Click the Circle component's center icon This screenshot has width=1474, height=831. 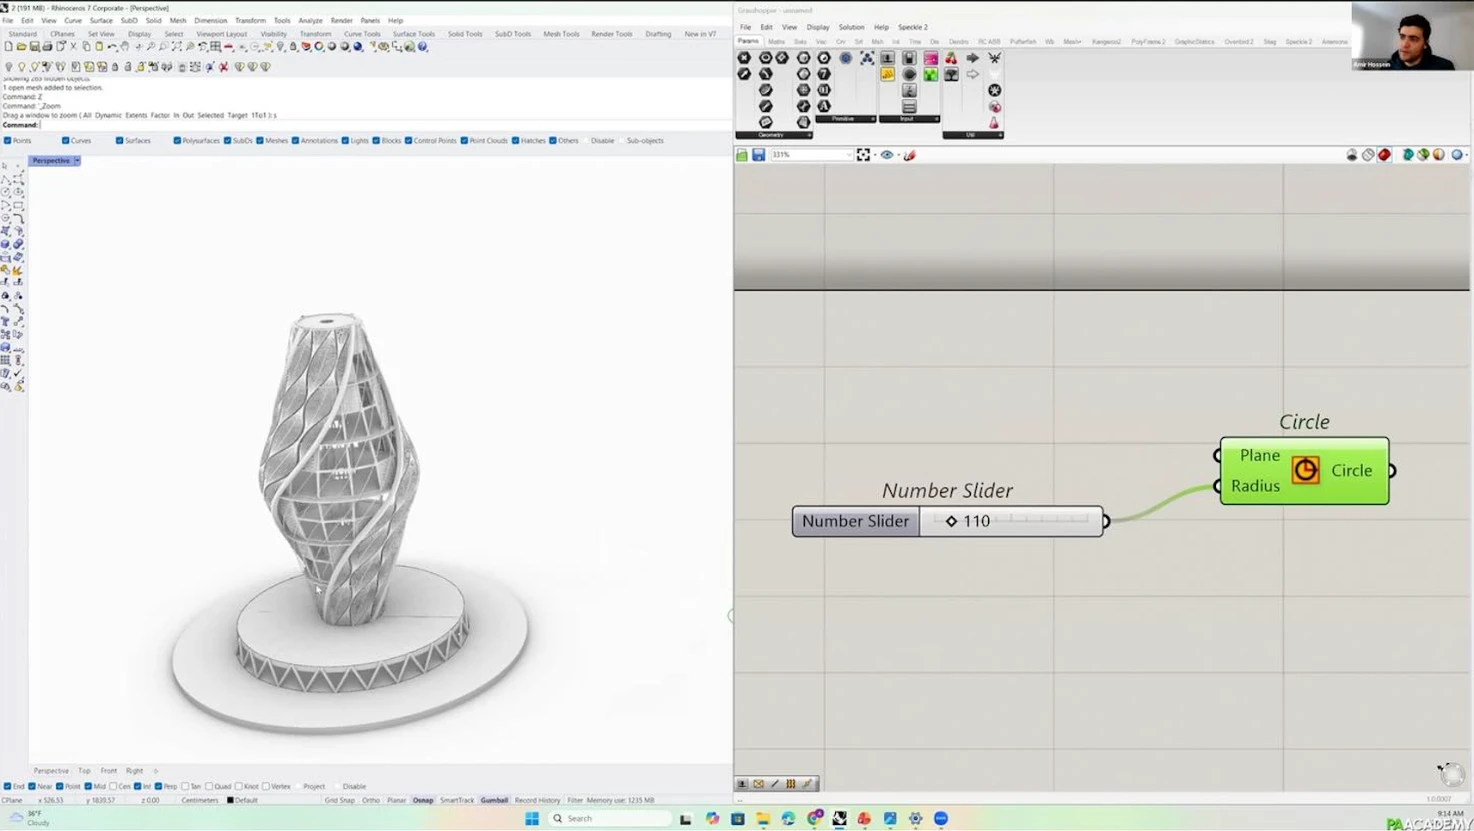point(1305,470)
